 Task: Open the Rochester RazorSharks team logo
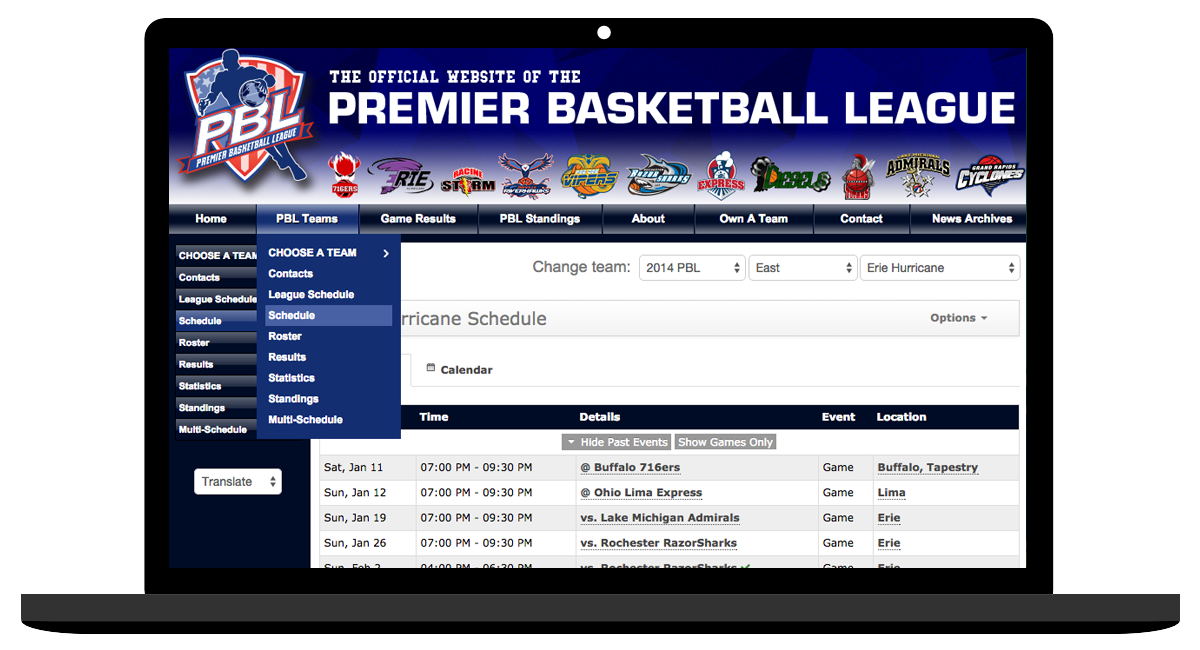658,177
